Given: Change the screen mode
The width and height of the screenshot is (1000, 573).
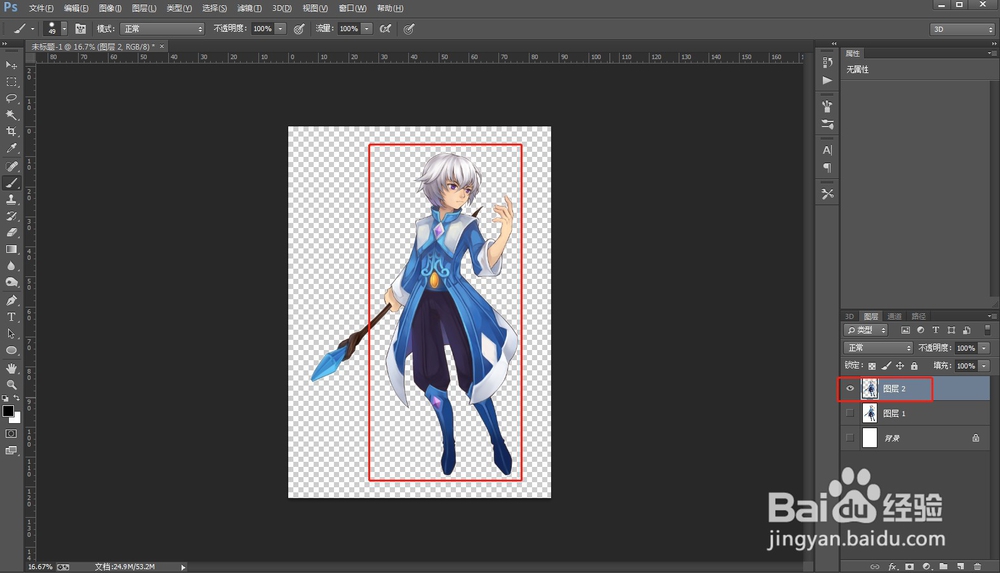Looking at the screenshot, I should coord(11,450).
